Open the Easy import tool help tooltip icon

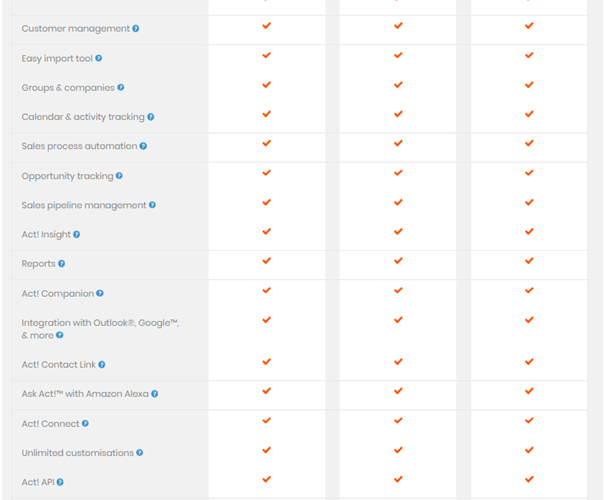(x=99, y=58)
